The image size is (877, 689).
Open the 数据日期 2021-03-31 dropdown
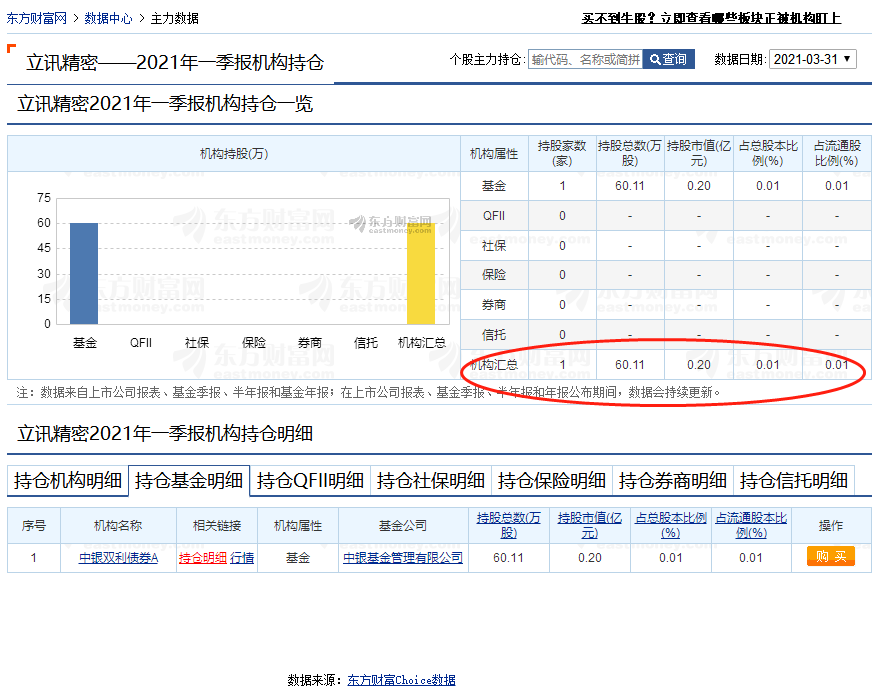click(x=813, y=59)
